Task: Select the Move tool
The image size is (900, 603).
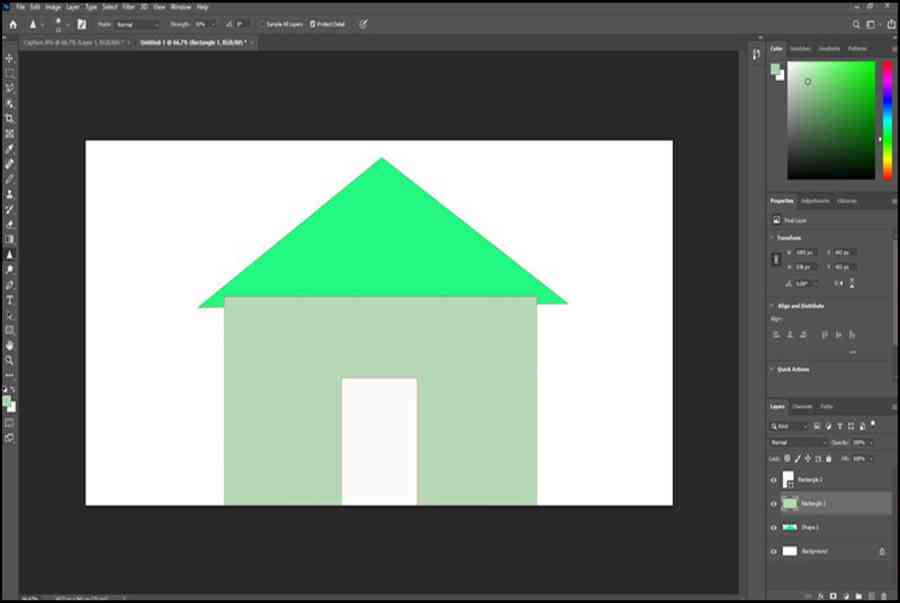Action: [x=10, y=59]
